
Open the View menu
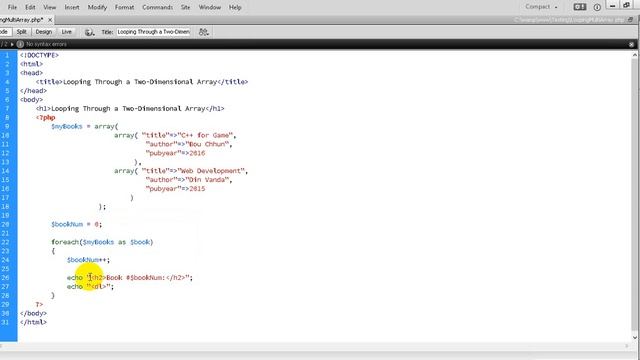coord(49,7)
